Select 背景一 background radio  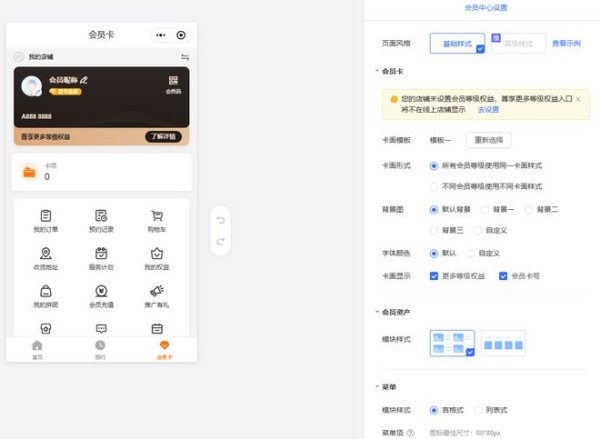pyautogui.click(x=485, y=210)
